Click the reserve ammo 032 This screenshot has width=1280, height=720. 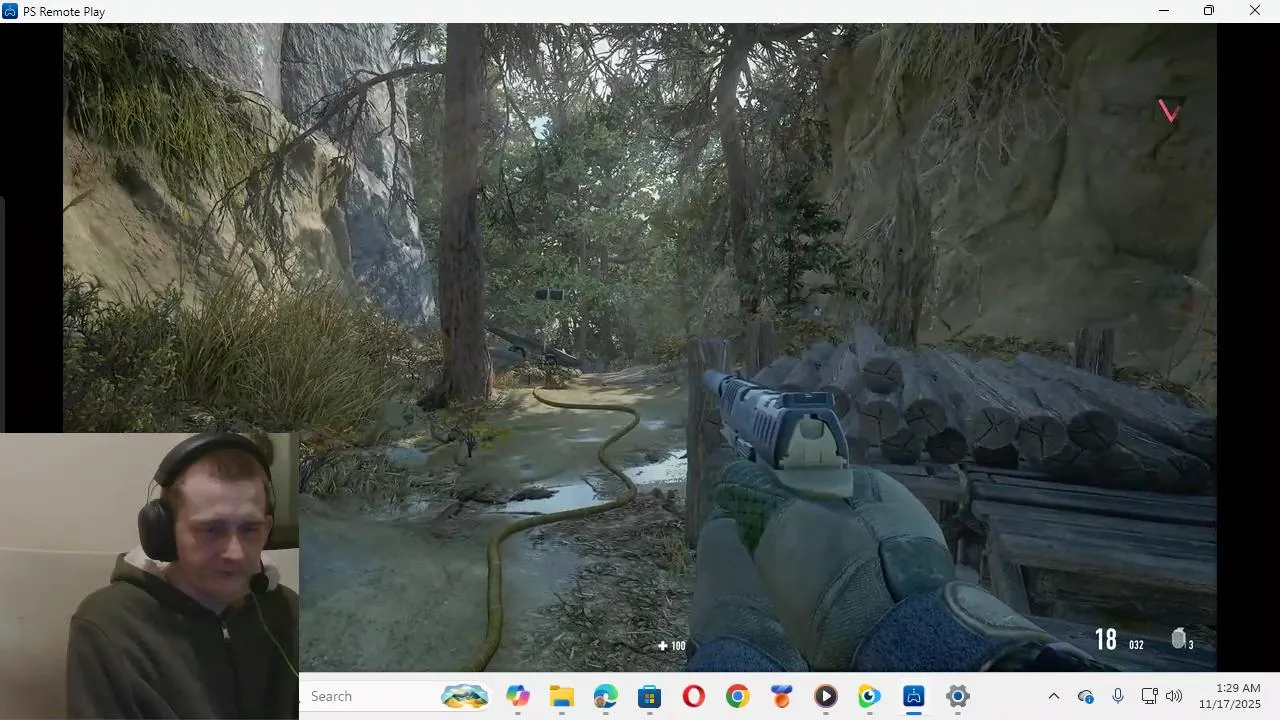[x=1136, y=645]
